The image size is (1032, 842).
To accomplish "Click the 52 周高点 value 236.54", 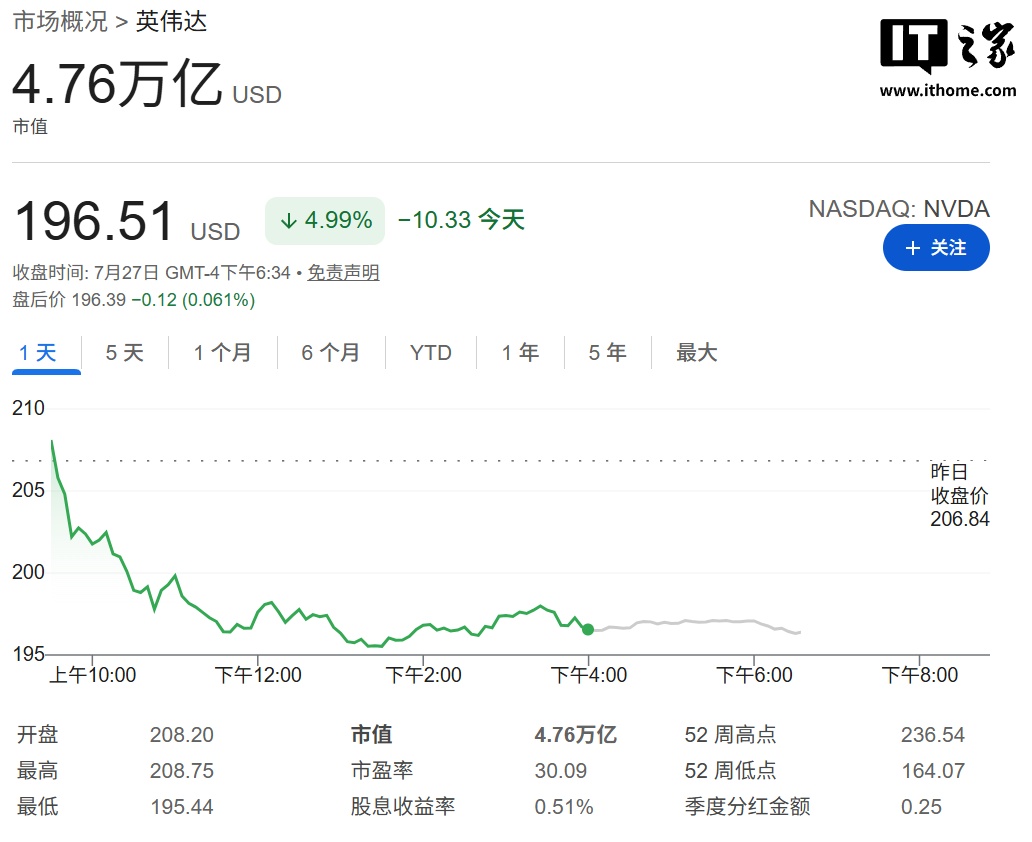I will (933, 735).
